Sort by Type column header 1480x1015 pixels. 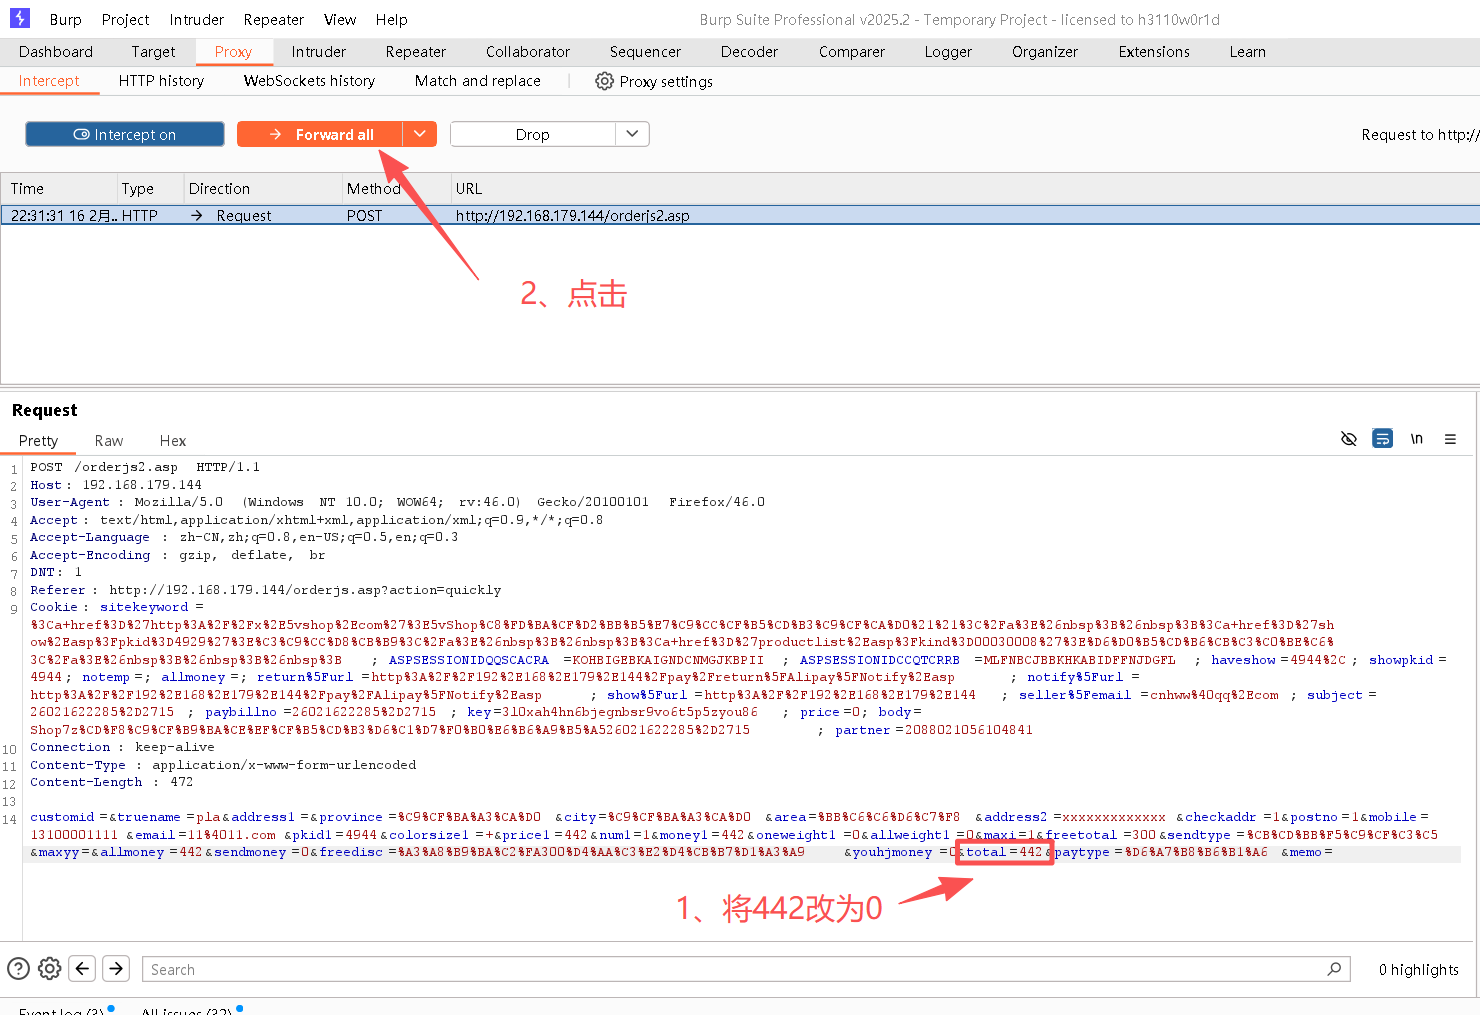click(x=150, y=188)
